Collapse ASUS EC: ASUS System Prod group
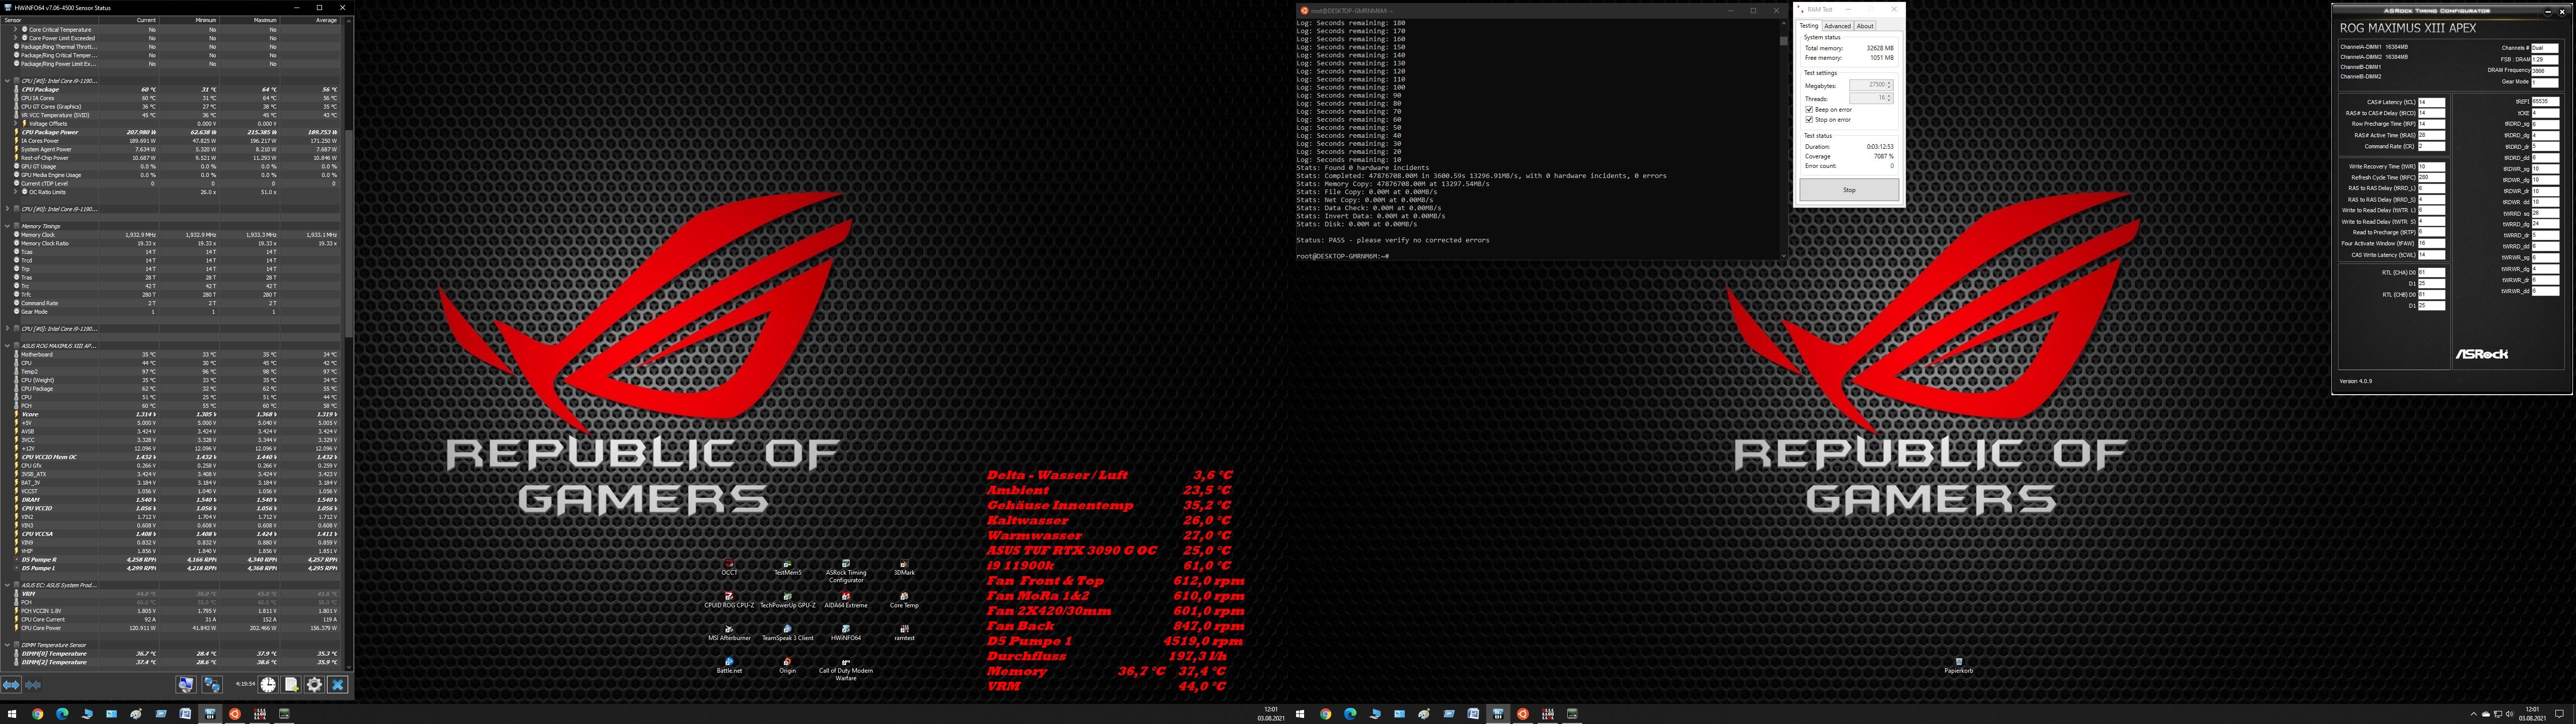 coord(7,585)
